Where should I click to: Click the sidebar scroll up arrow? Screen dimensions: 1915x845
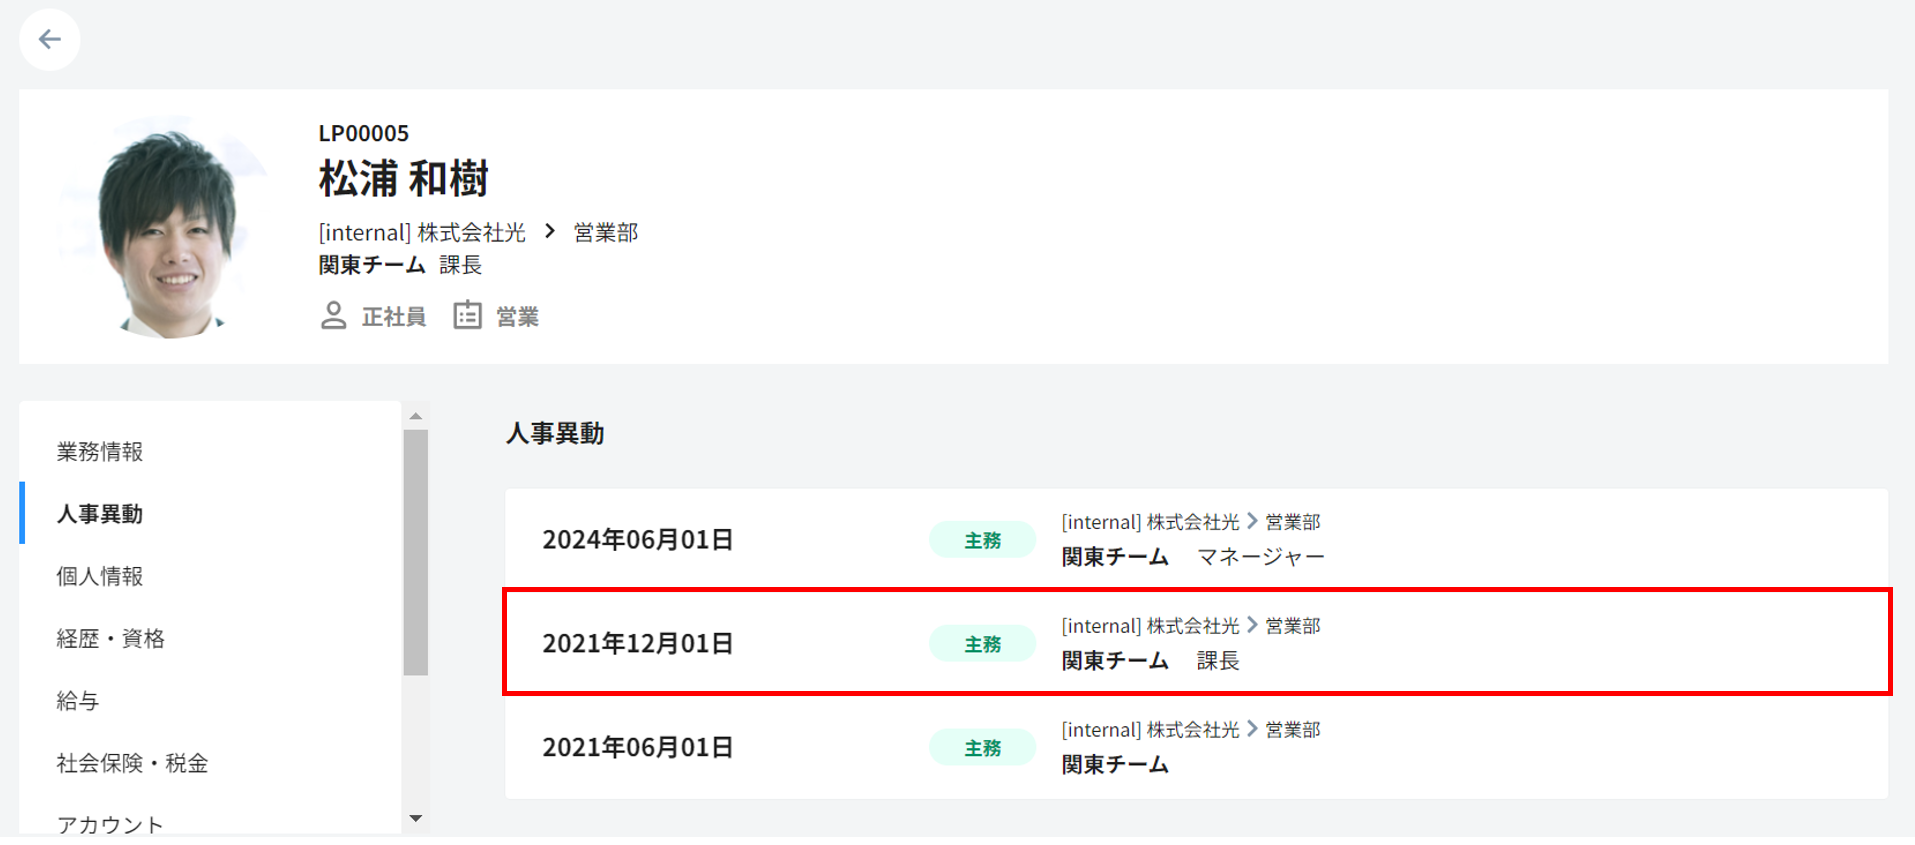tap(416, 416)
